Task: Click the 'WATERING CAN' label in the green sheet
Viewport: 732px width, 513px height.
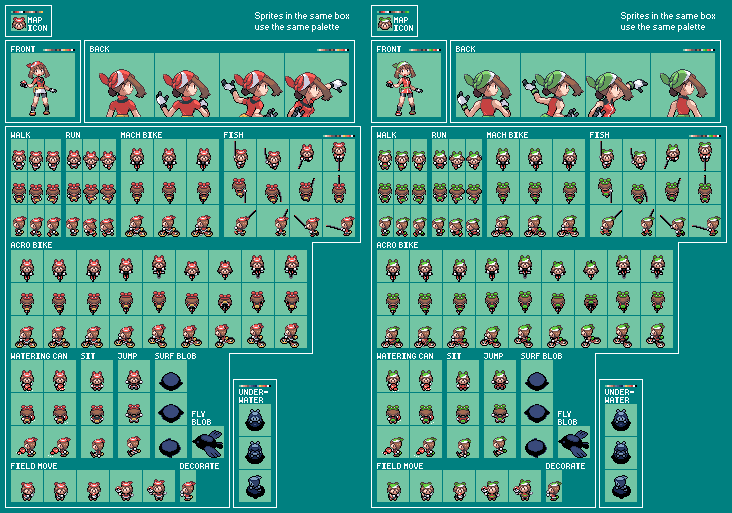Action: (x=405, y=356)
